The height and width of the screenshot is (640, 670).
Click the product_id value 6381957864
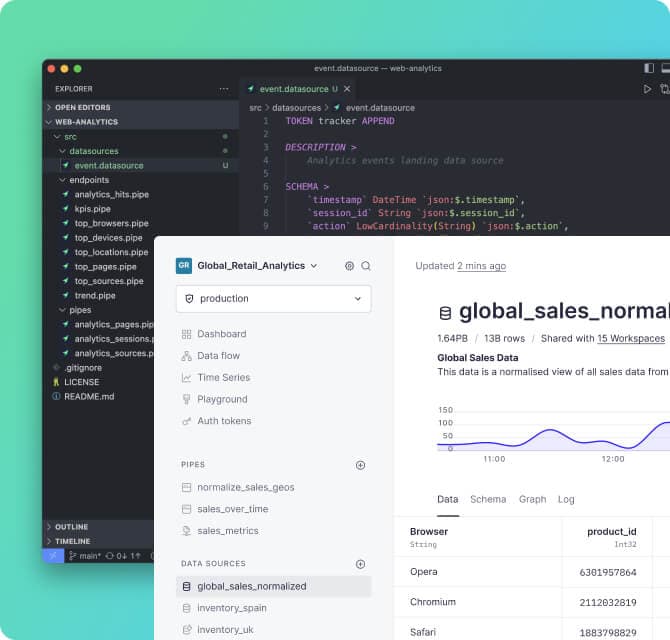[608, 572]
